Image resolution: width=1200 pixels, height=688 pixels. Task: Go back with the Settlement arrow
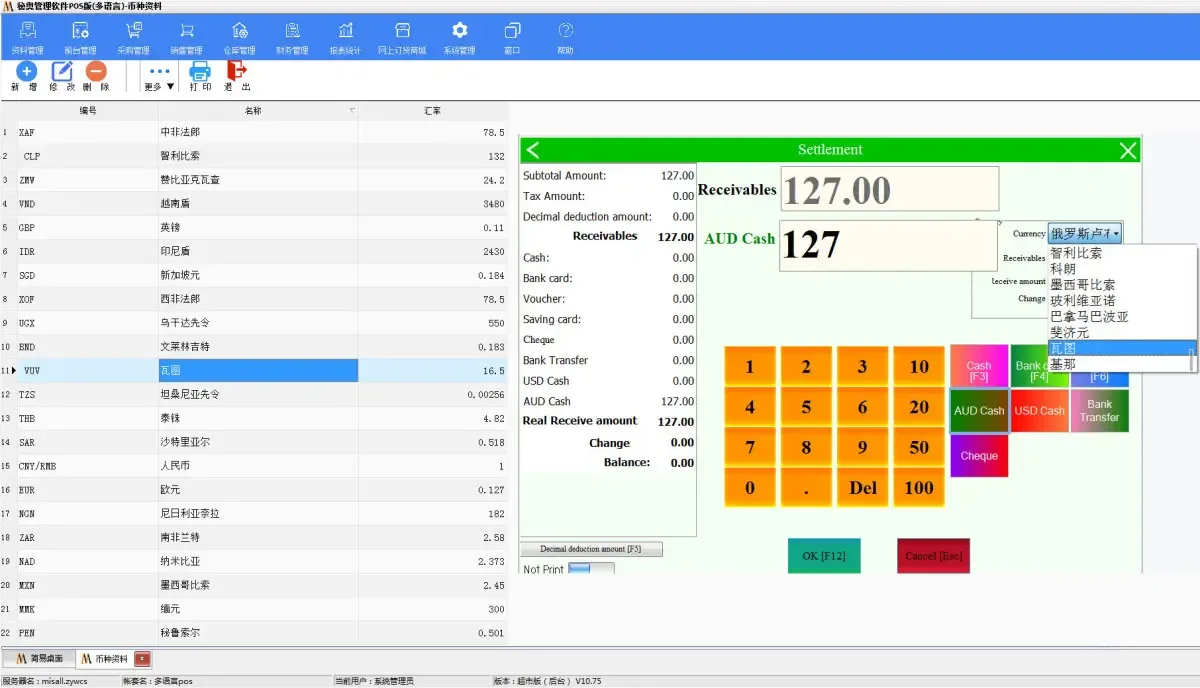533,150
